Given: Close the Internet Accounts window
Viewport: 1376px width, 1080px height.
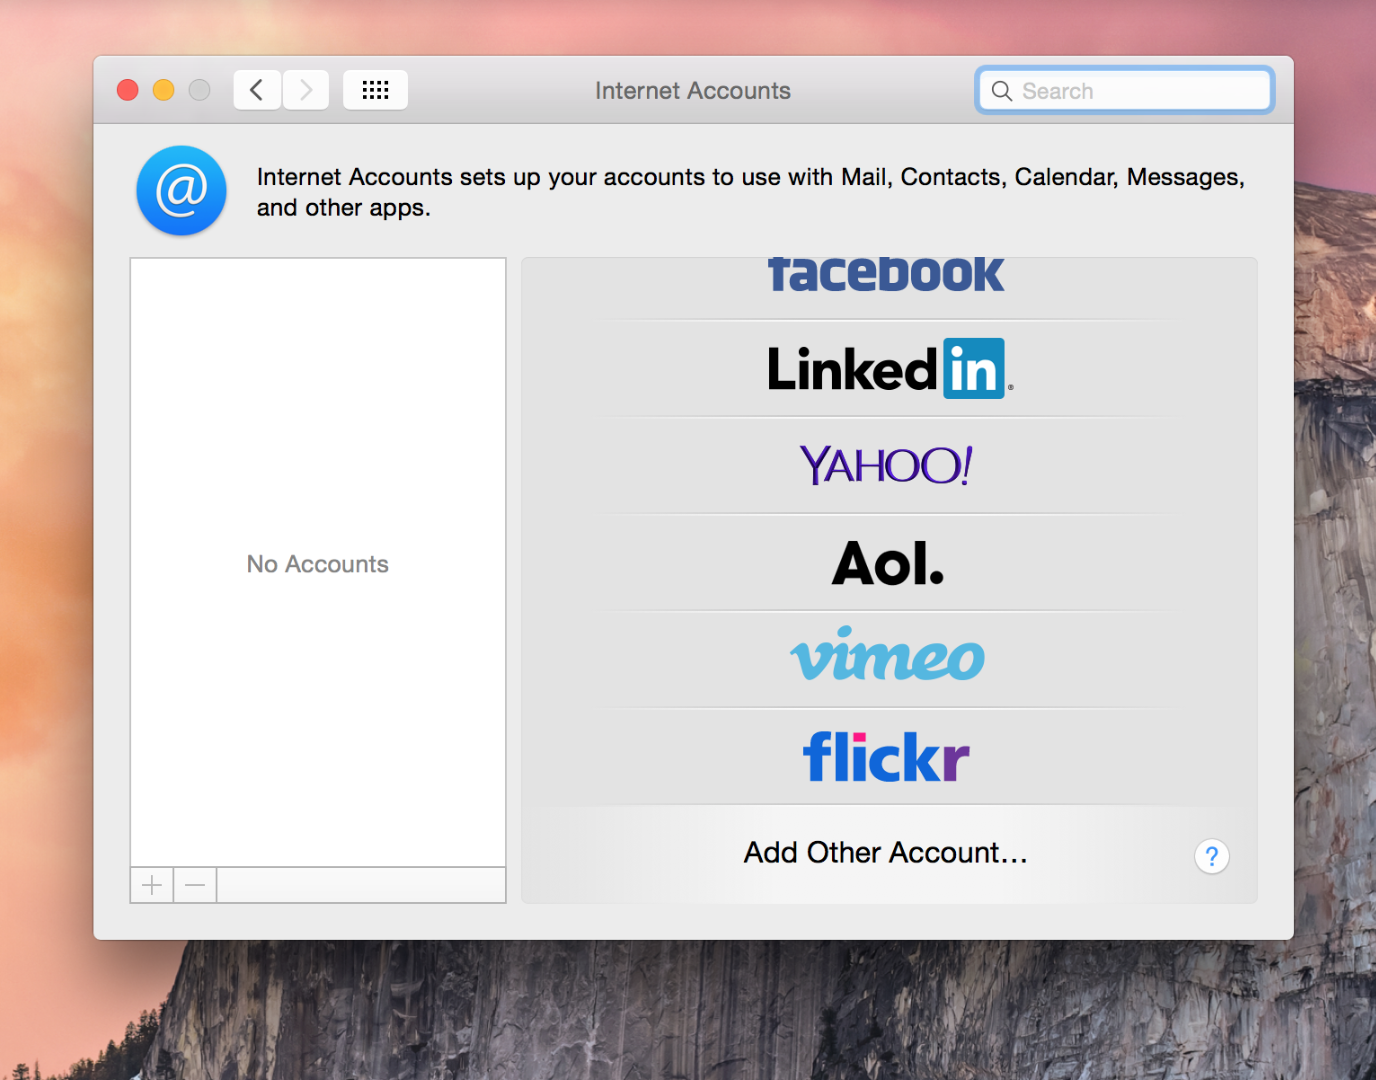Looking at the screenshot, I should tap(128, 90).
